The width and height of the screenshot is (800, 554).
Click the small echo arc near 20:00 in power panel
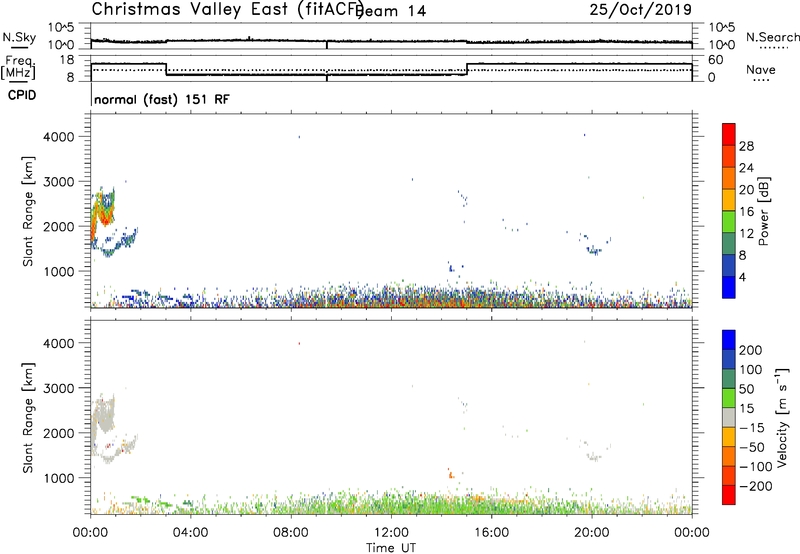click(x=593, y=249)
